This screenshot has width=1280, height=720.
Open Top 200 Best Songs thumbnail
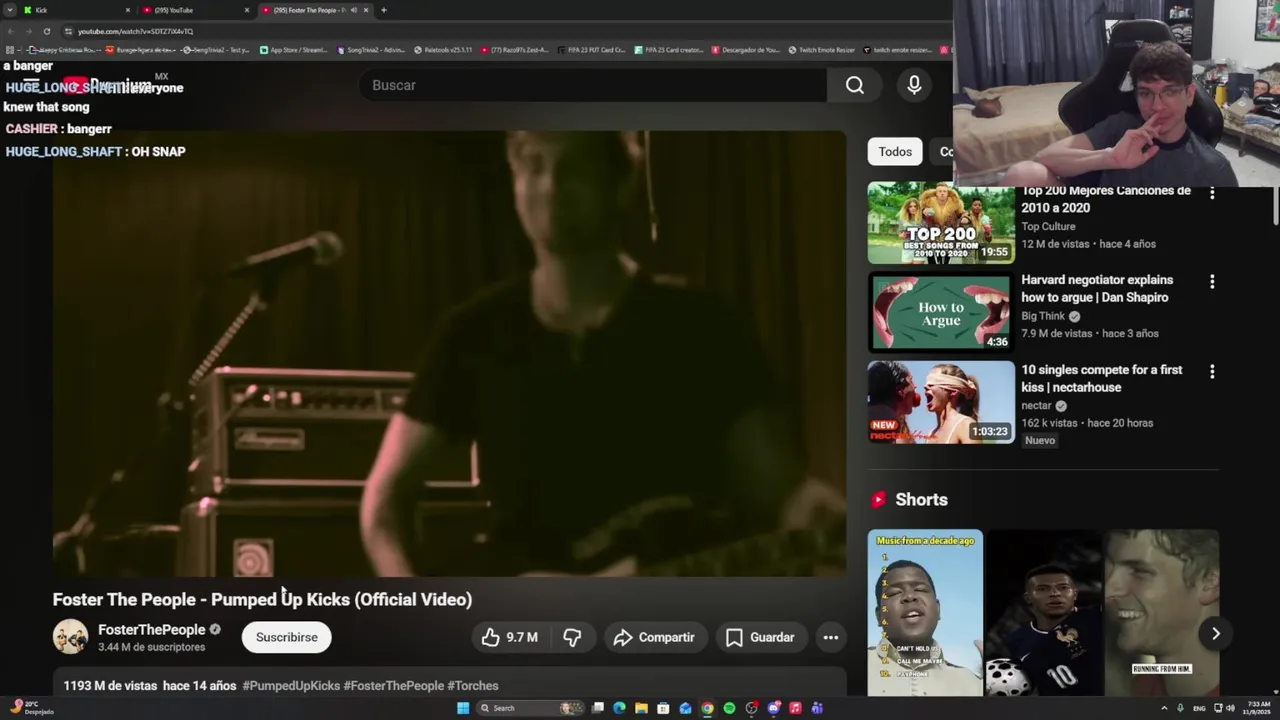pyautogui.click(x=941, y=223)
